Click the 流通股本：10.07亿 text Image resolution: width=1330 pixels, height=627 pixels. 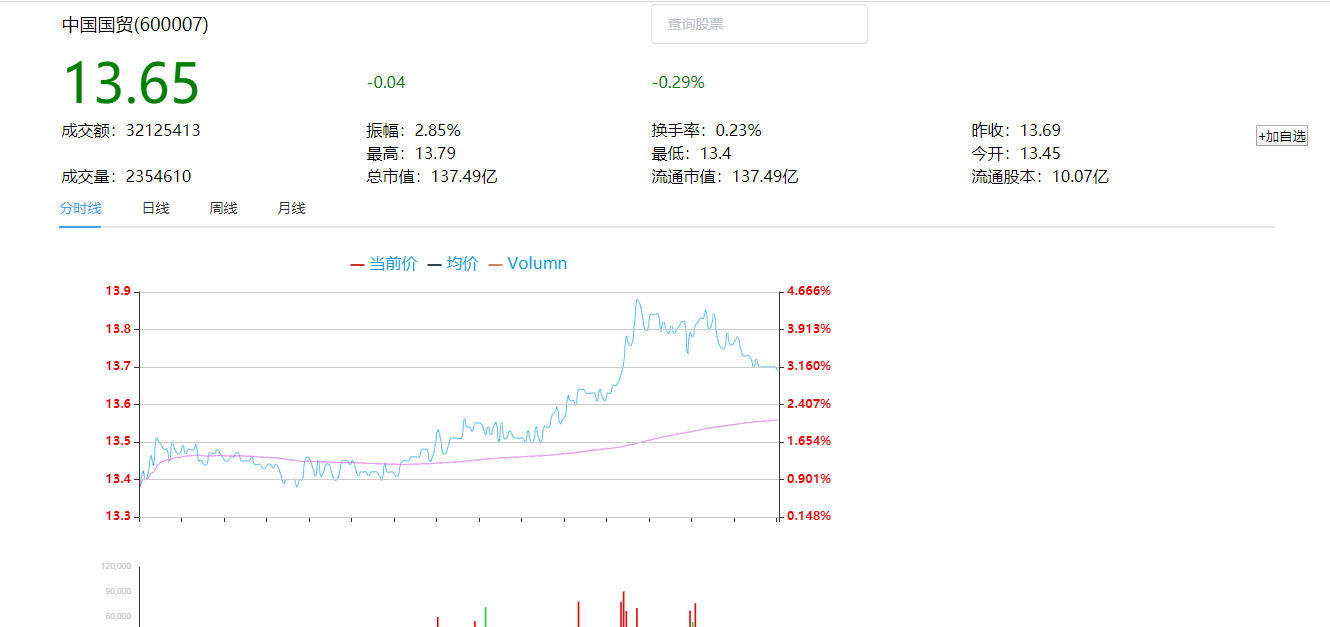[1040, 177]
